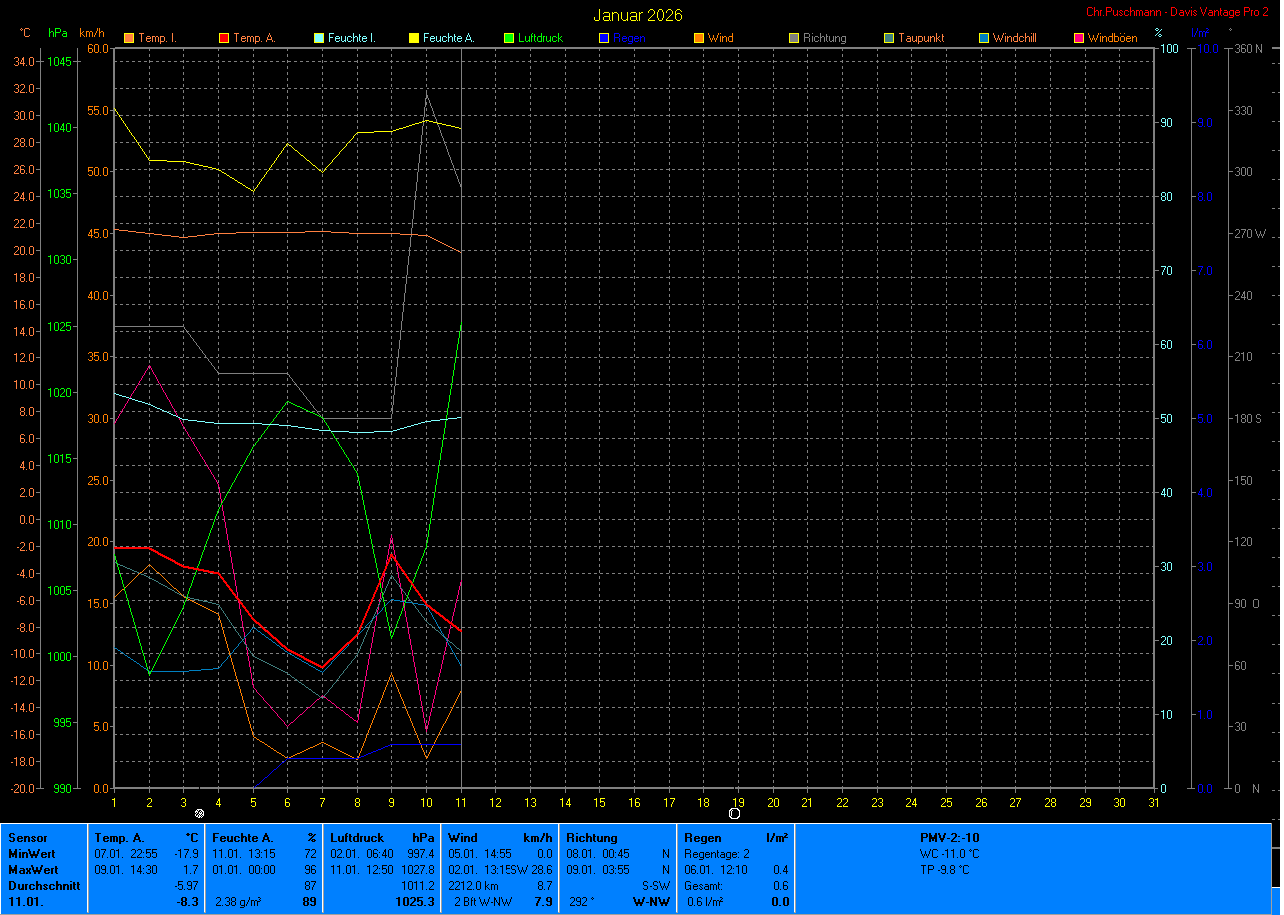Click the PMV-2:-10 heading in bottom panel
Screen dimensions: 1284x915
tap(949, 838)
